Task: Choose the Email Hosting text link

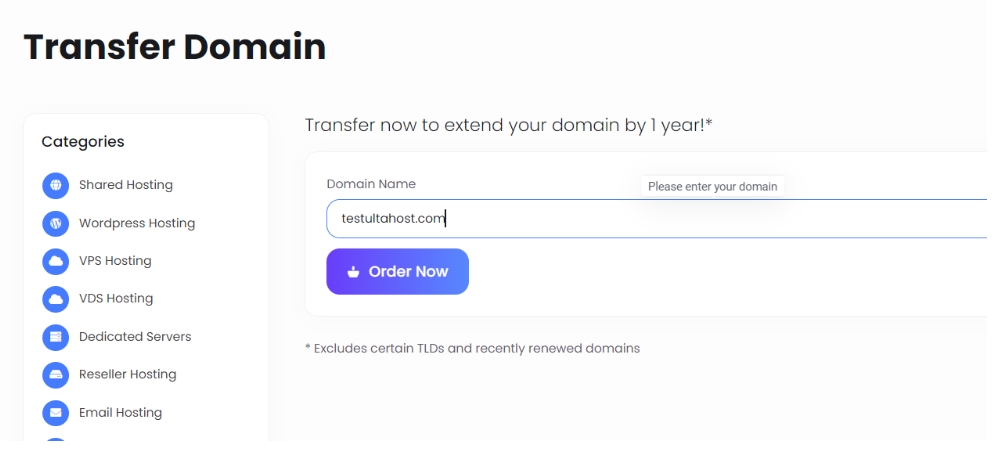Action: coord(120,412)
